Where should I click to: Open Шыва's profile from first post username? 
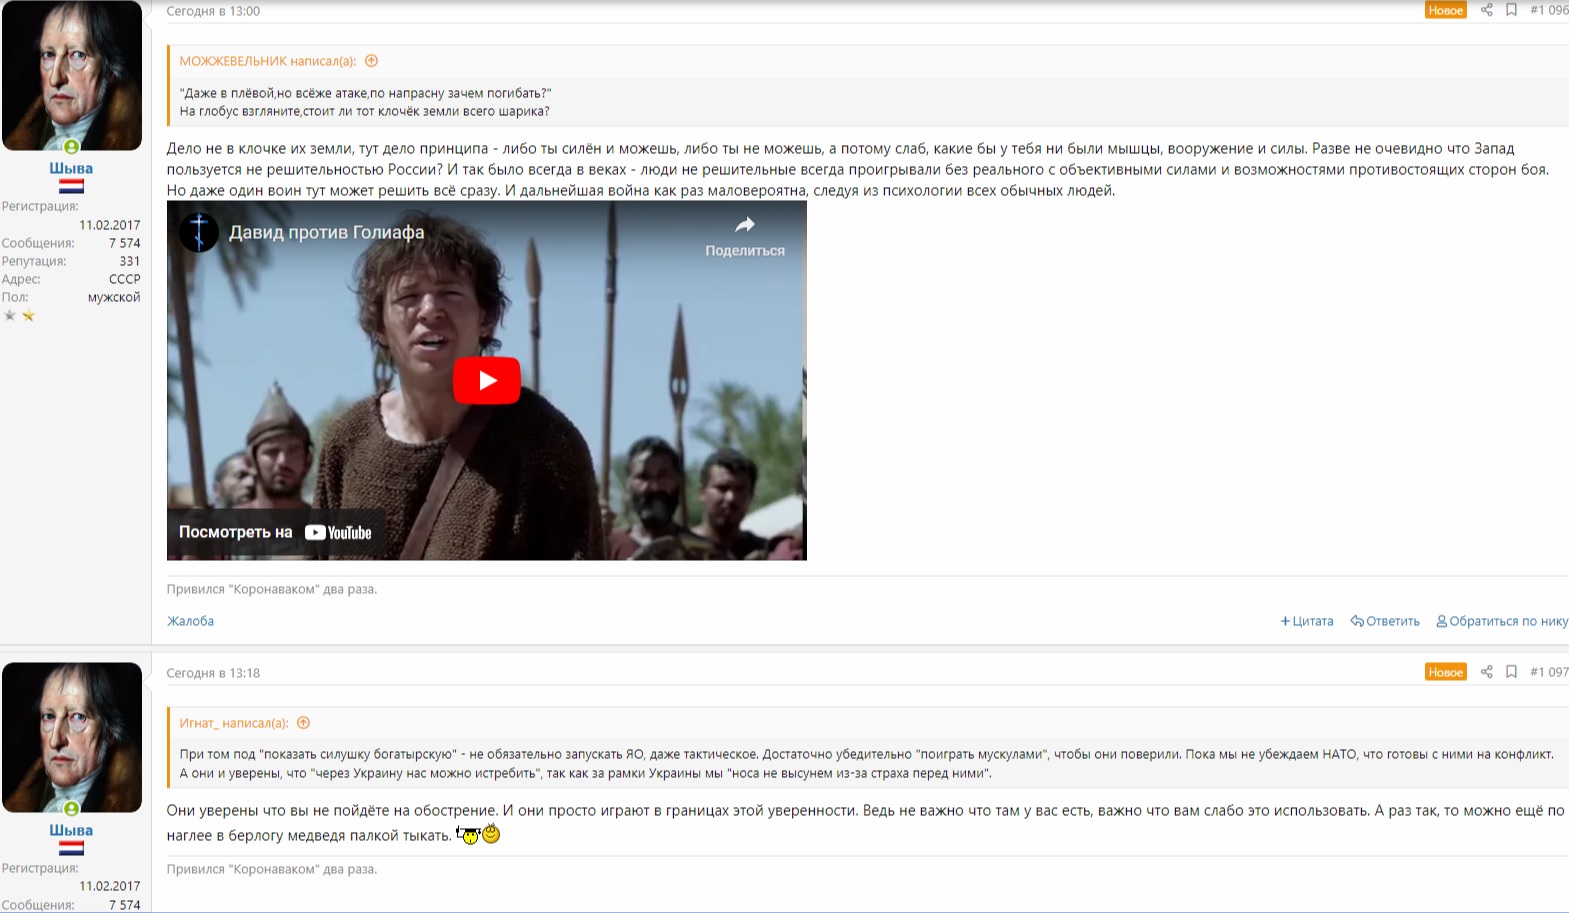click(x=71, y=168)
